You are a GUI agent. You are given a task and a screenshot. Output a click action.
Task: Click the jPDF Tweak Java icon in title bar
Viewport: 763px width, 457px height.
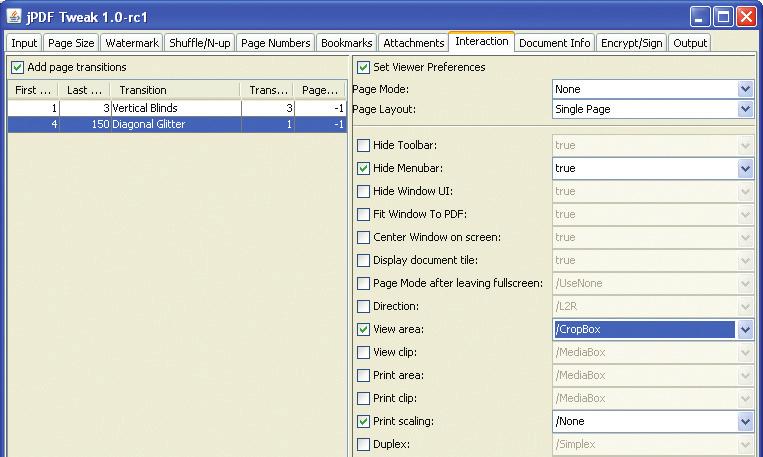click(x=14, y=17)
